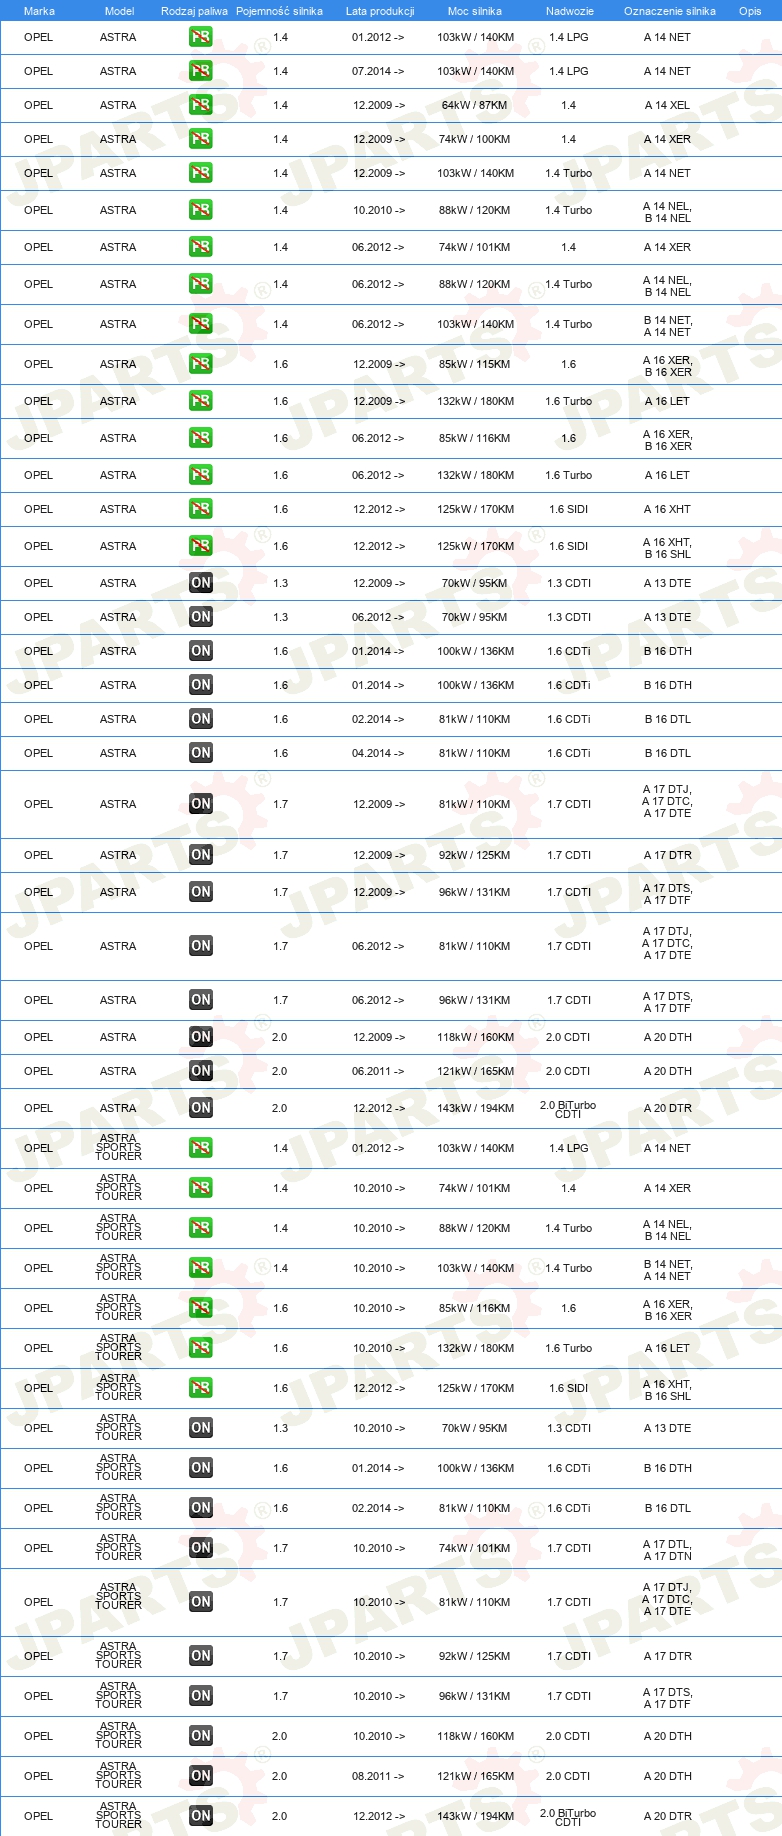
Task: Click the Moc silnika column header
Action: [x=475, y=11]
